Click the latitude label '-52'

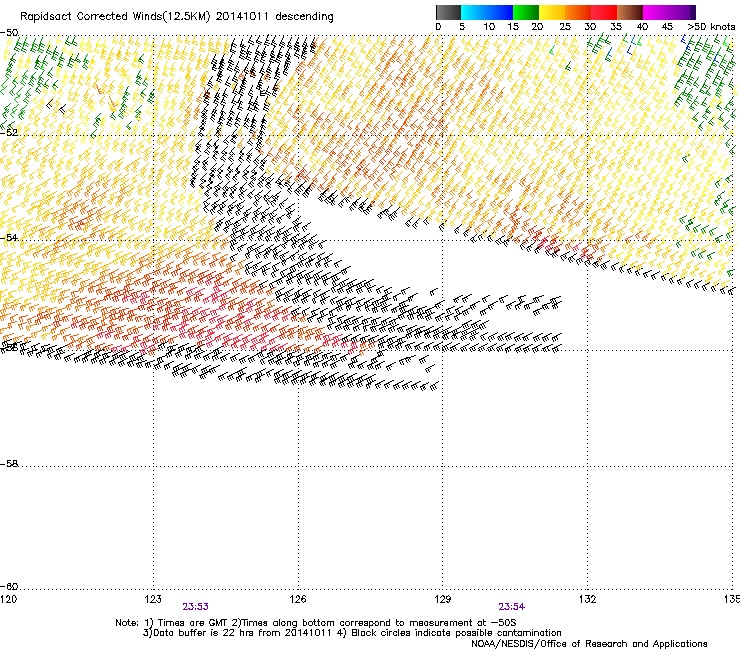click(x=9, y=133)
